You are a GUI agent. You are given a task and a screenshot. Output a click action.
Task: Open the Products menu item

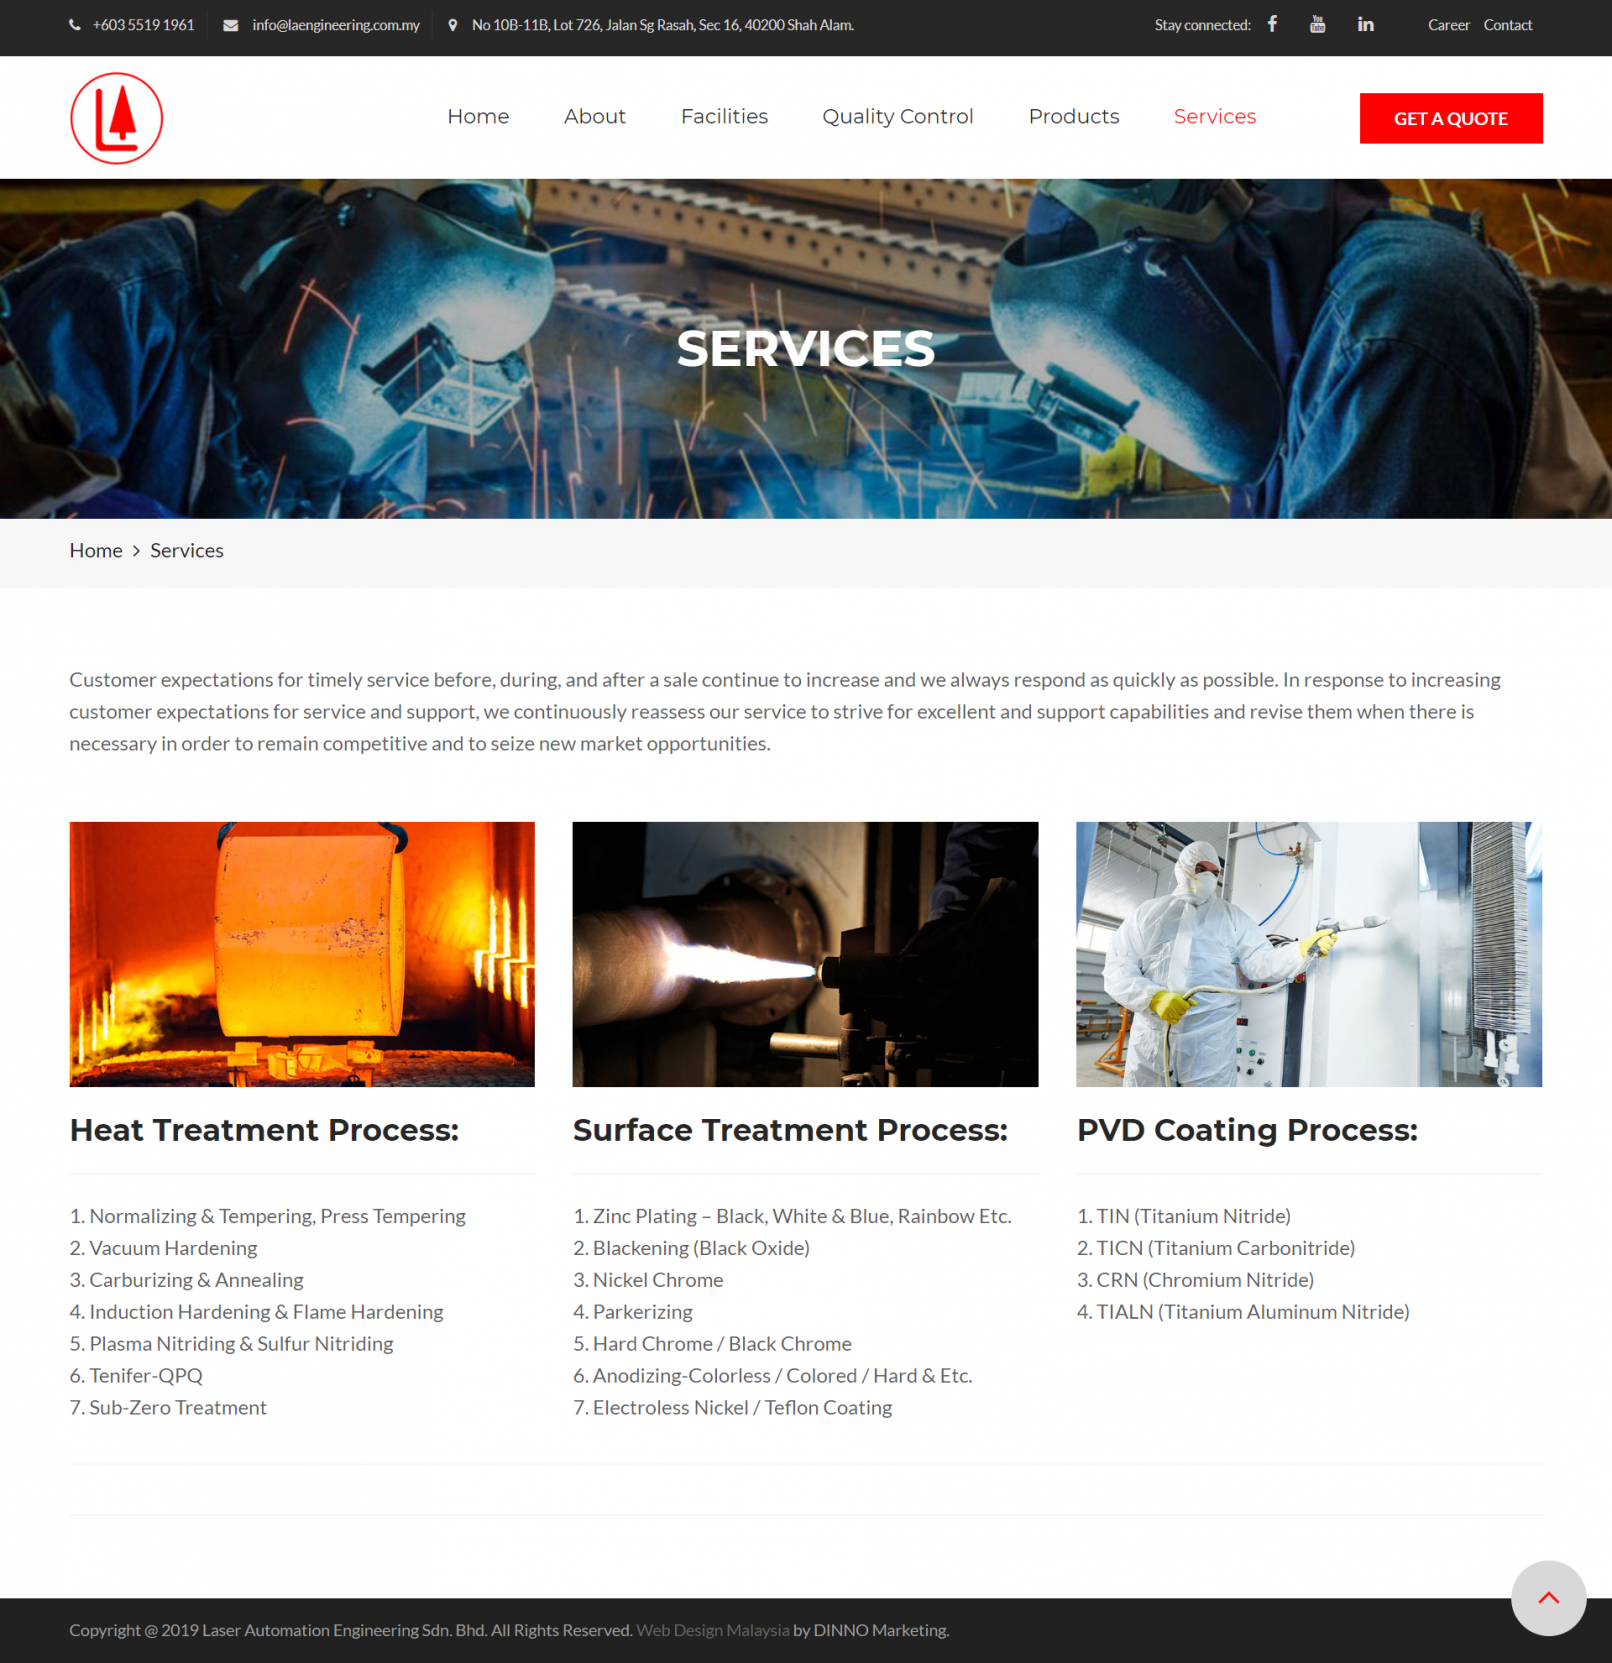coord(1073,117)
